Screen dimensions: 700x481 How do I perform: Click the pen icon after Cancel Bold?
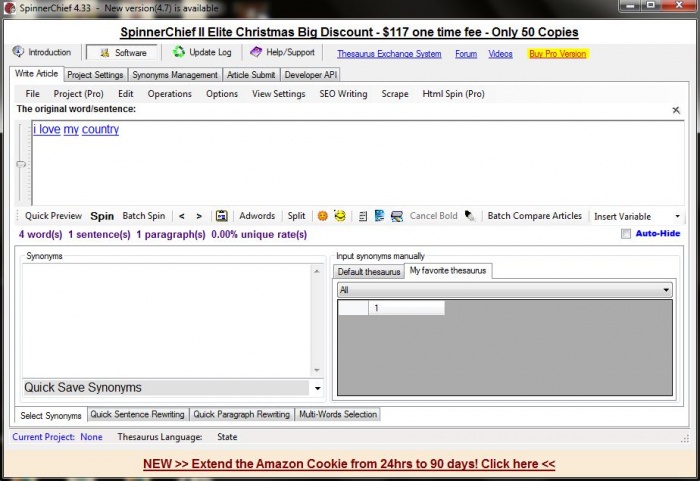470,216
